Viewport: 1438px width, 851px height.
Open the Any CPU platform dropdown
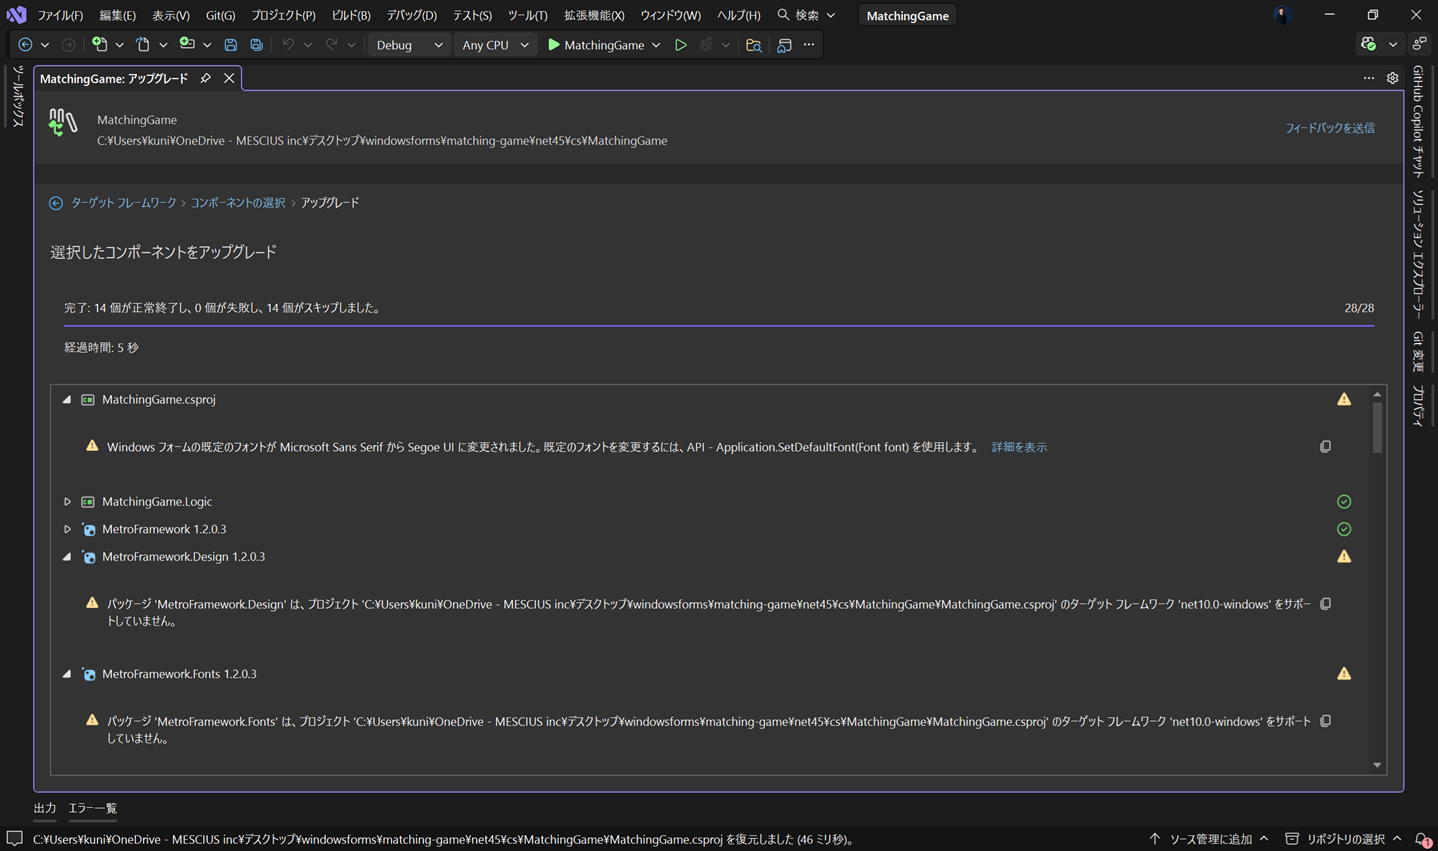(495, 45)
